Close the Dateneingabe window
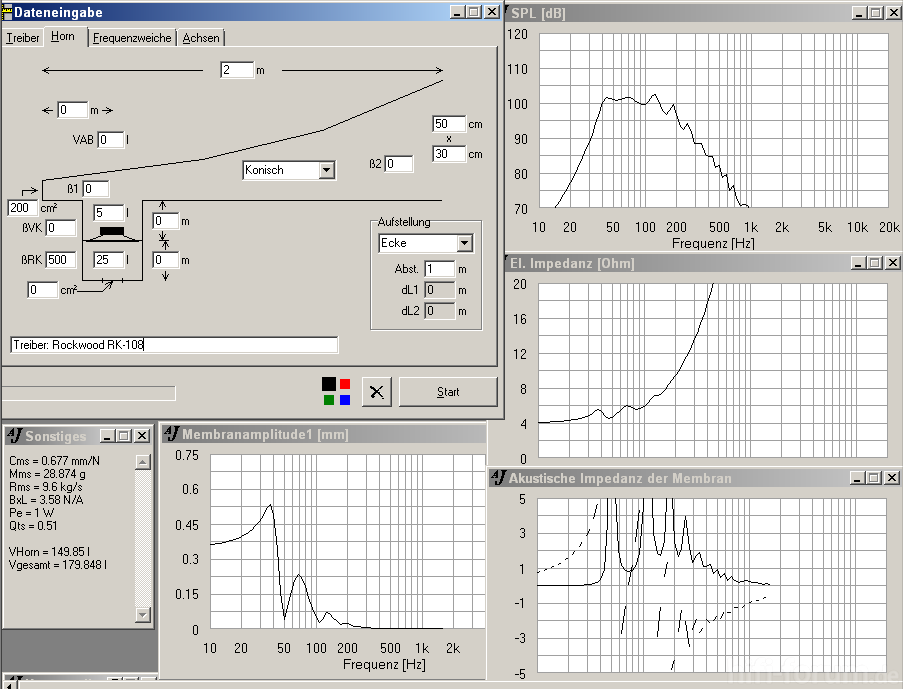 point(492,12)
